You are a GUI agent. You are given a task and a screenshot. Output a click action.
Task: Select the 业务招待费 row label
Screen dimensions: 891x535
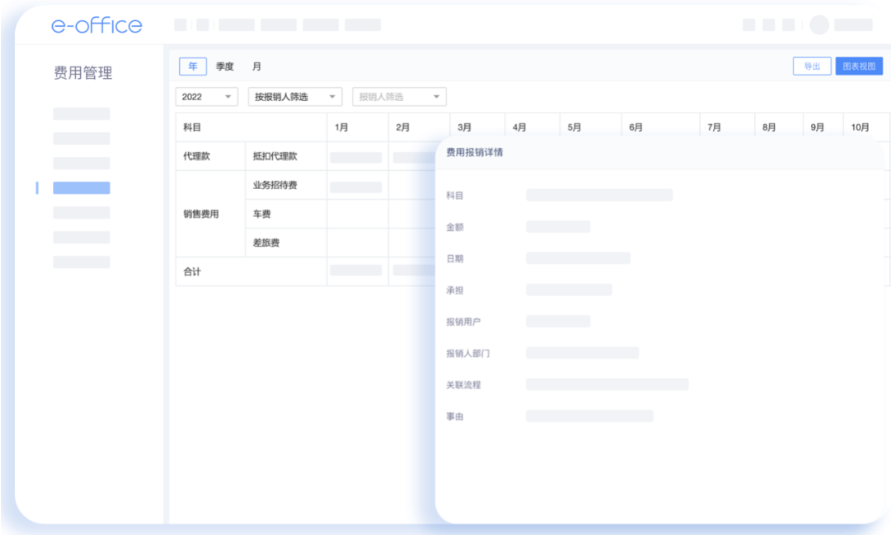point(275,185)
